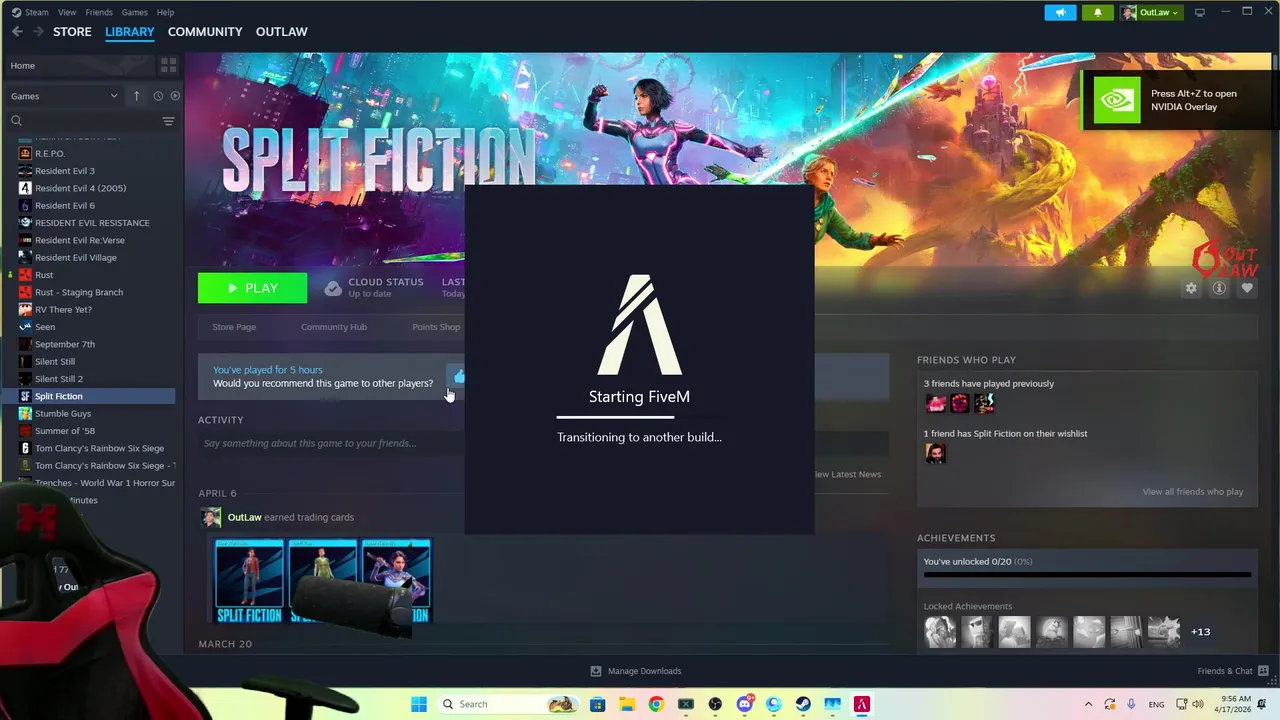Open first locked achievement icon

click(940, 632)
